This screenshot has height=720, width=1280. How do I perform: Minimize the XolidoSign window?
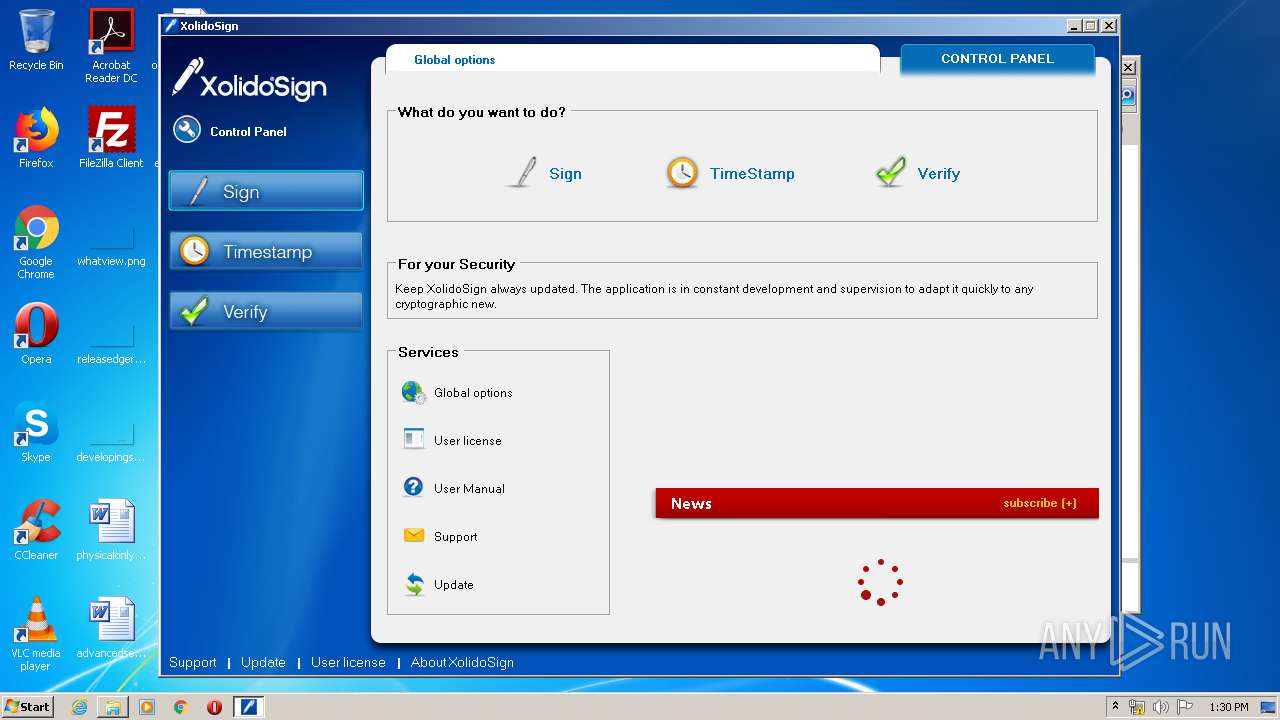[x=1074, y=26]
